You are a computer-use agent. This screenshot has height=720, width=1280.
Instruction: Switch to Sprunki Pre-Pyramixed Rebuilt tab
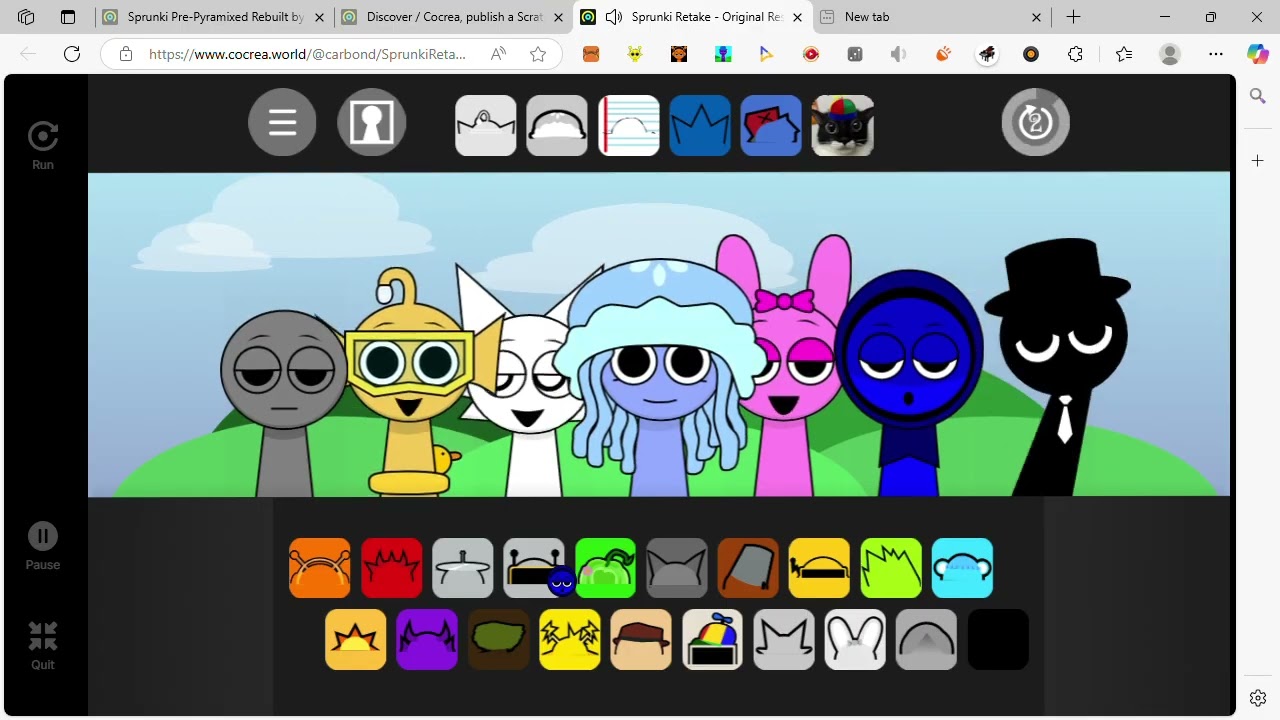click(215, 17)
